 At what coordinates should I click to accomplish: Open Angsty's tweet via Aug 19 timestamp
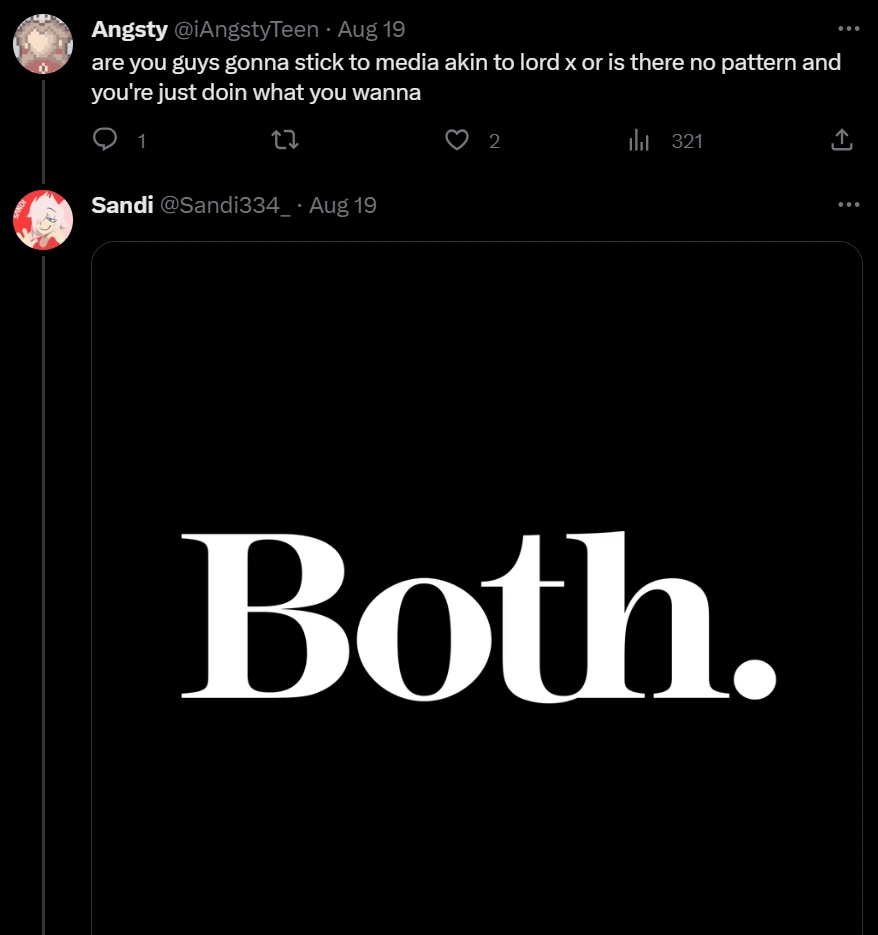coord(371,29)
